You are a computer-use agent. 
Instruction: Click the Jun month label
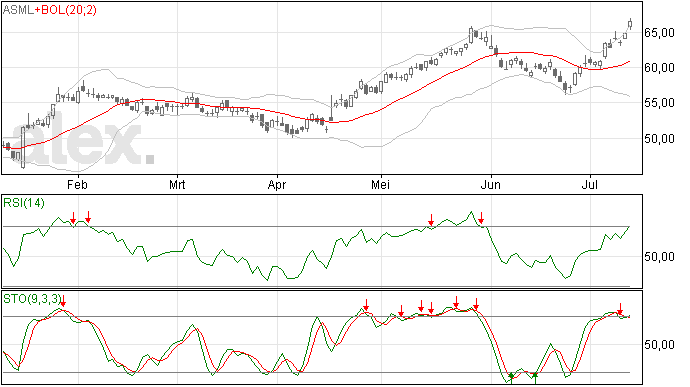click(490, 185)
